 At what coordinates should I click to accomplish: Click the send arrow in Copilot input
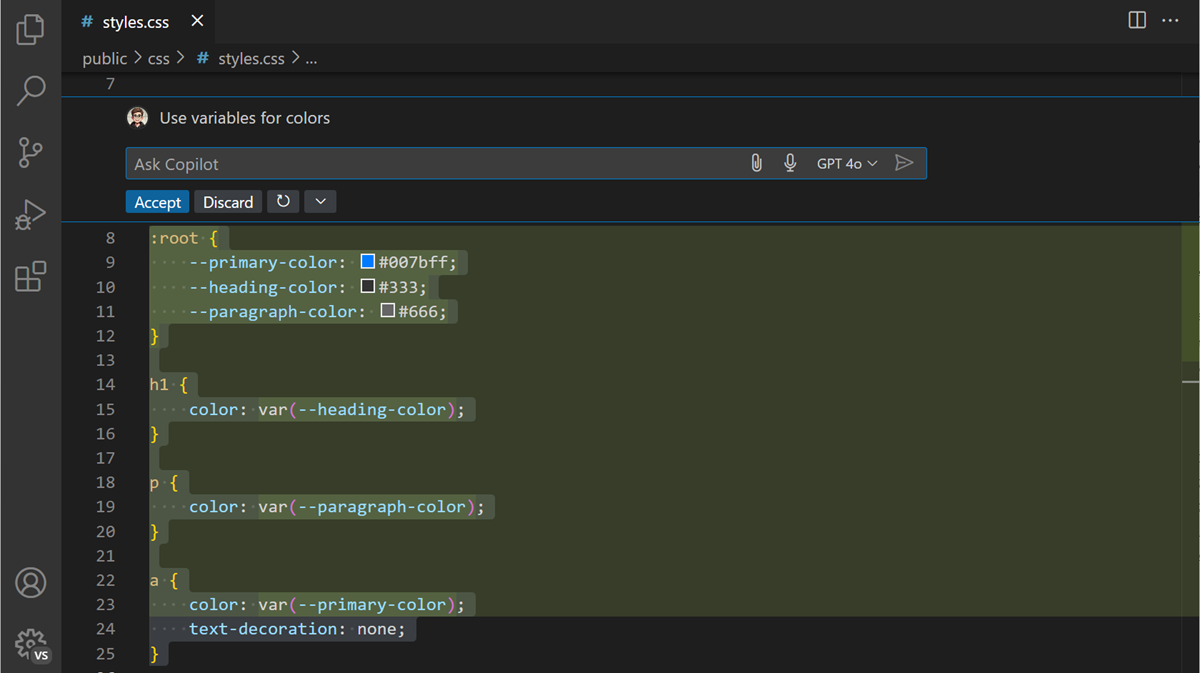[x=904, y=163]
